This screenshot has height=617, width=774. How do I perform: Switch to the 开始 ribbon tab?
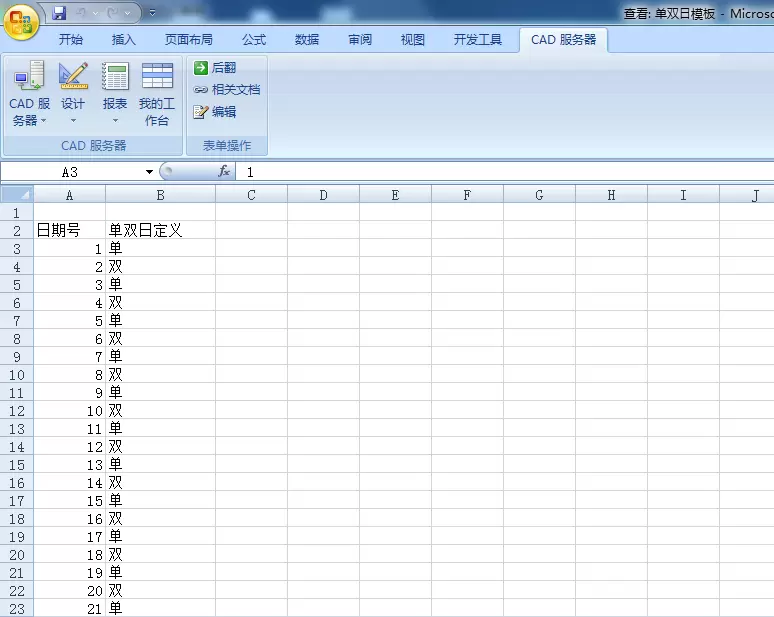click(71, 40)
